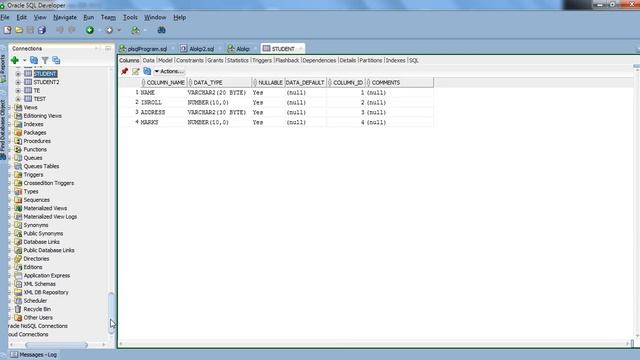Open the dropdown arrow next to new connection
Image resolution: width=640 pixels, height=360 pixels.
(x=24, y=60)
